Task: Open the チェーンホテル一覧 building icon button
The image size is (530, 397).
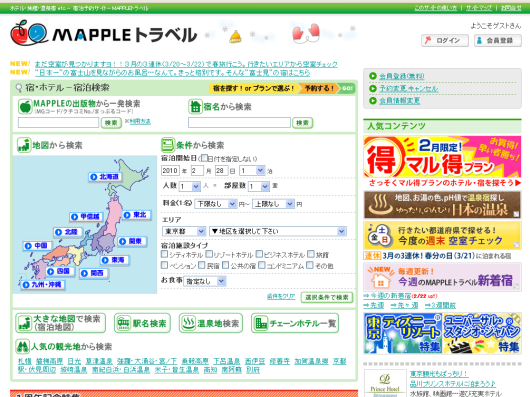Action: point(295,323)
